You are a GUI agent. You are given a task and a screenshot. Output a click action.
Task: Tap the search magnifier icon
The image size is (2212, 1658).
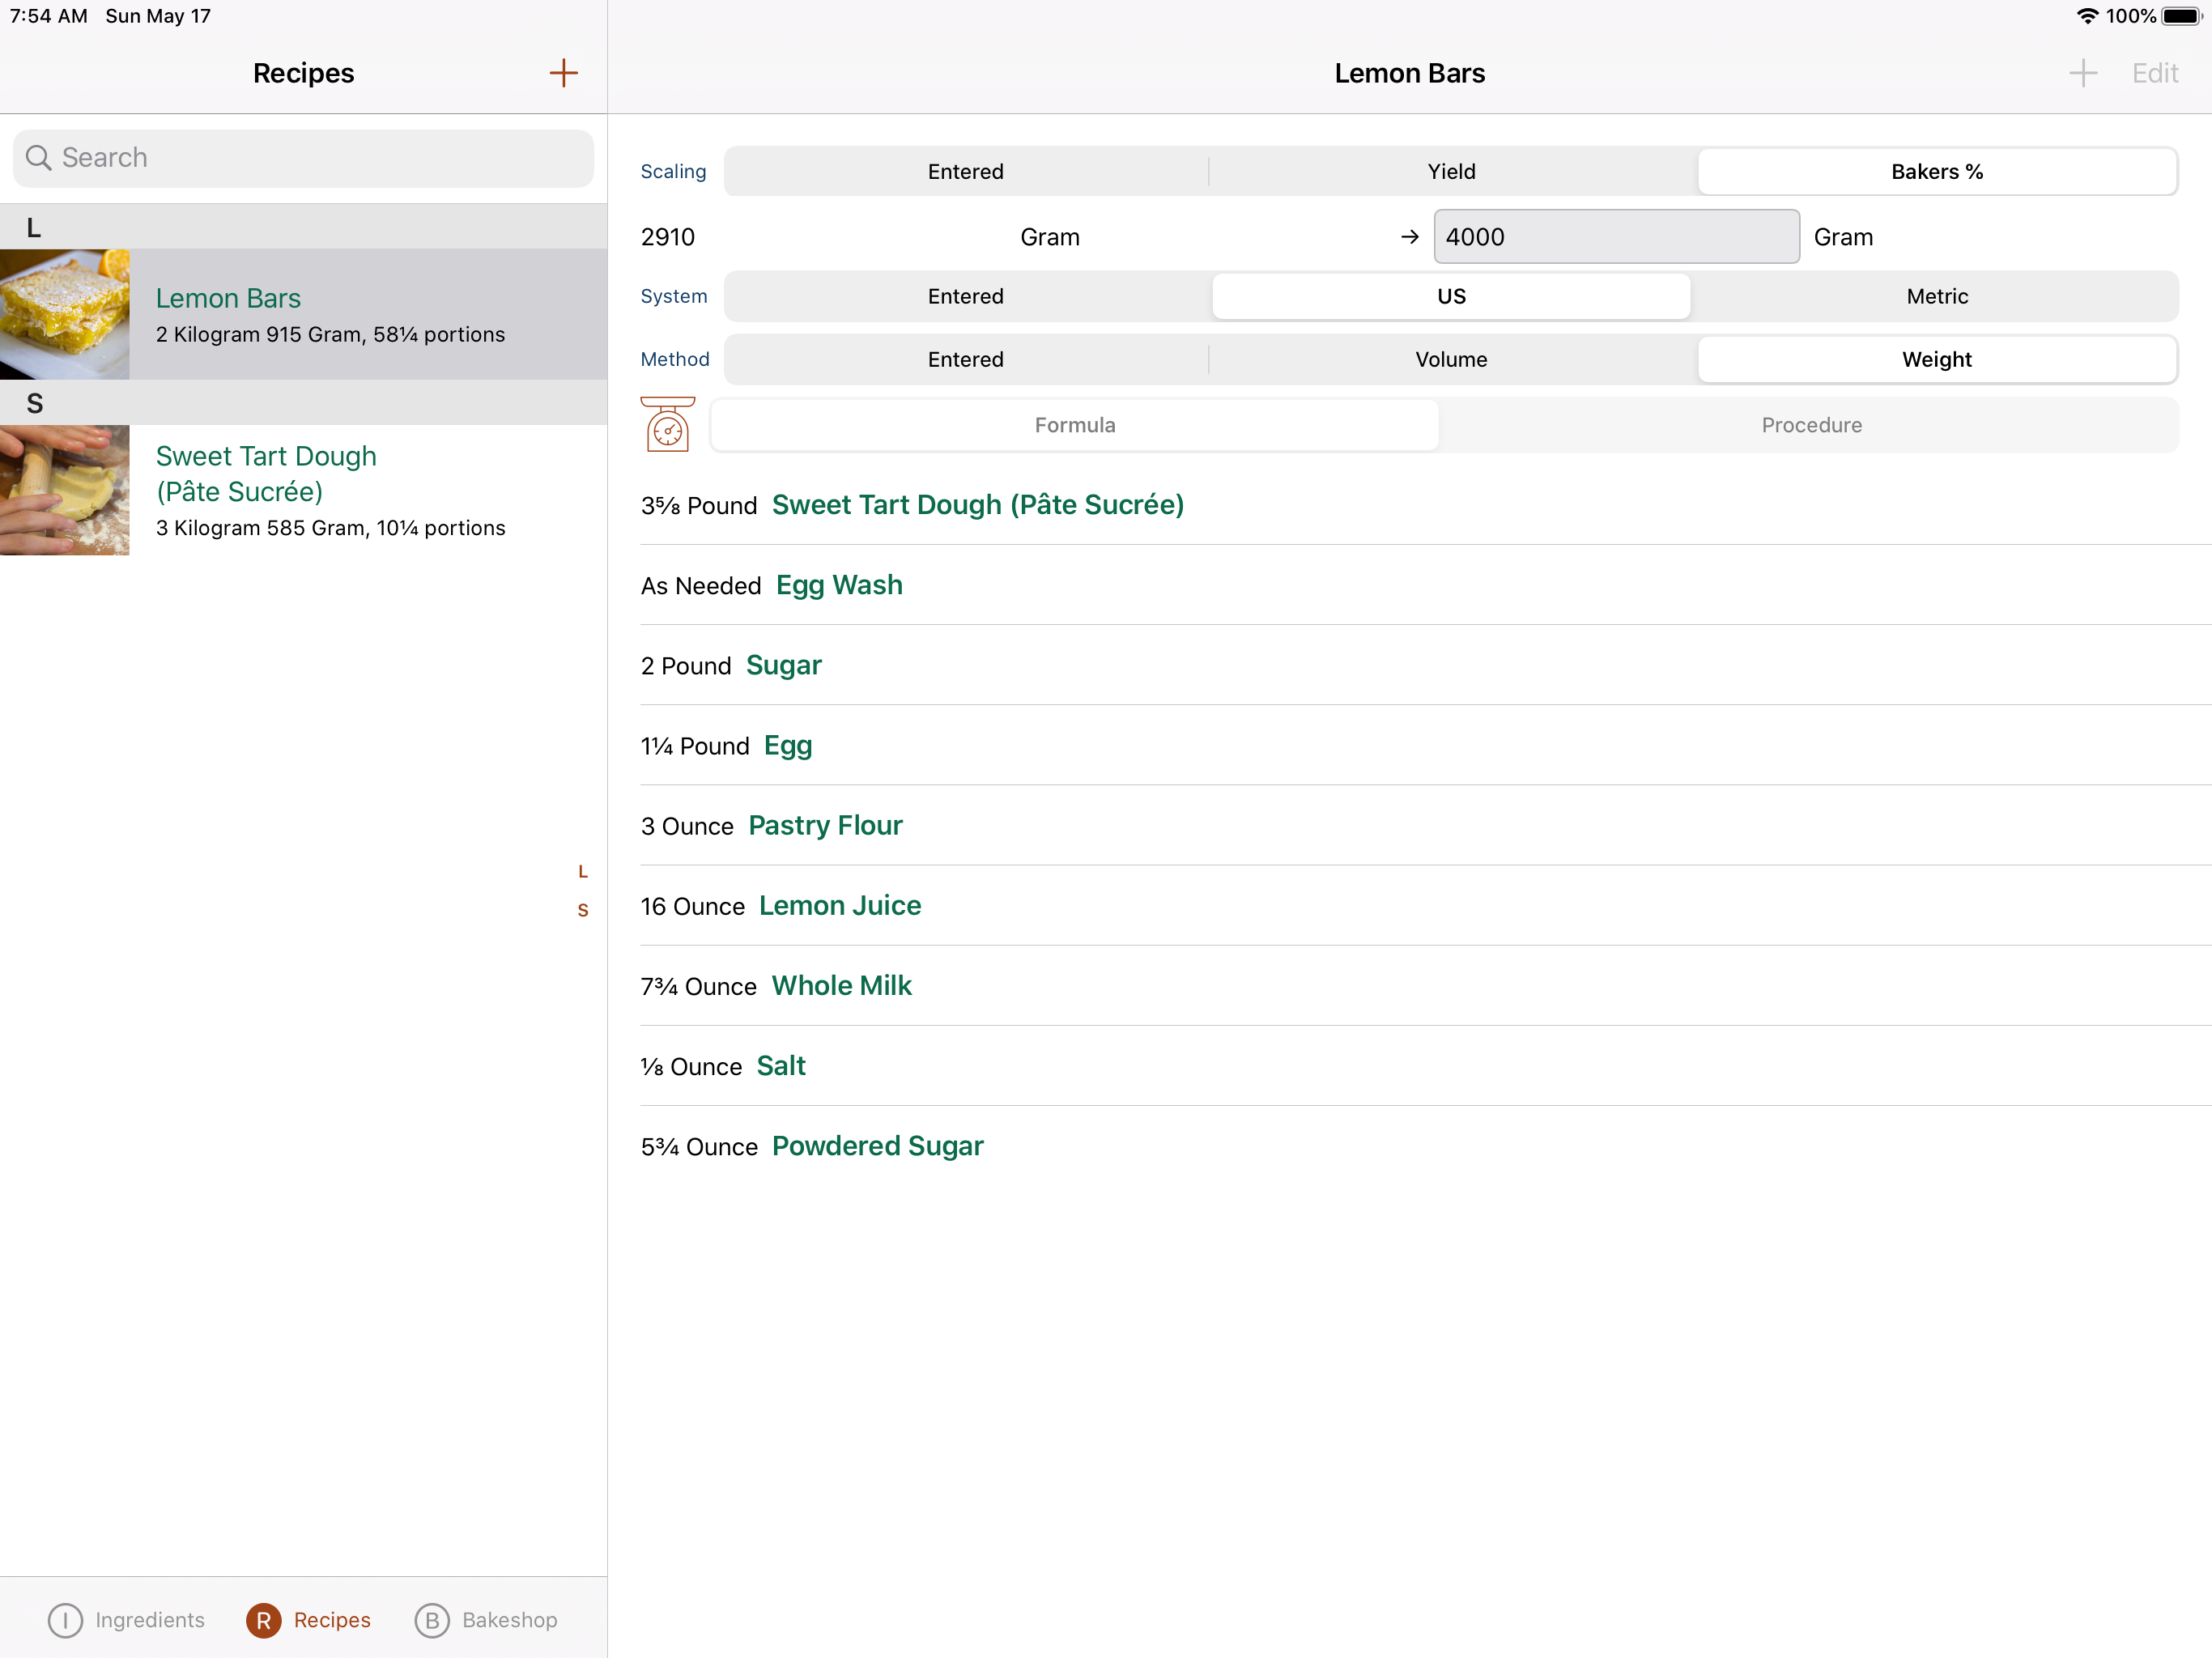click(38, 158)
